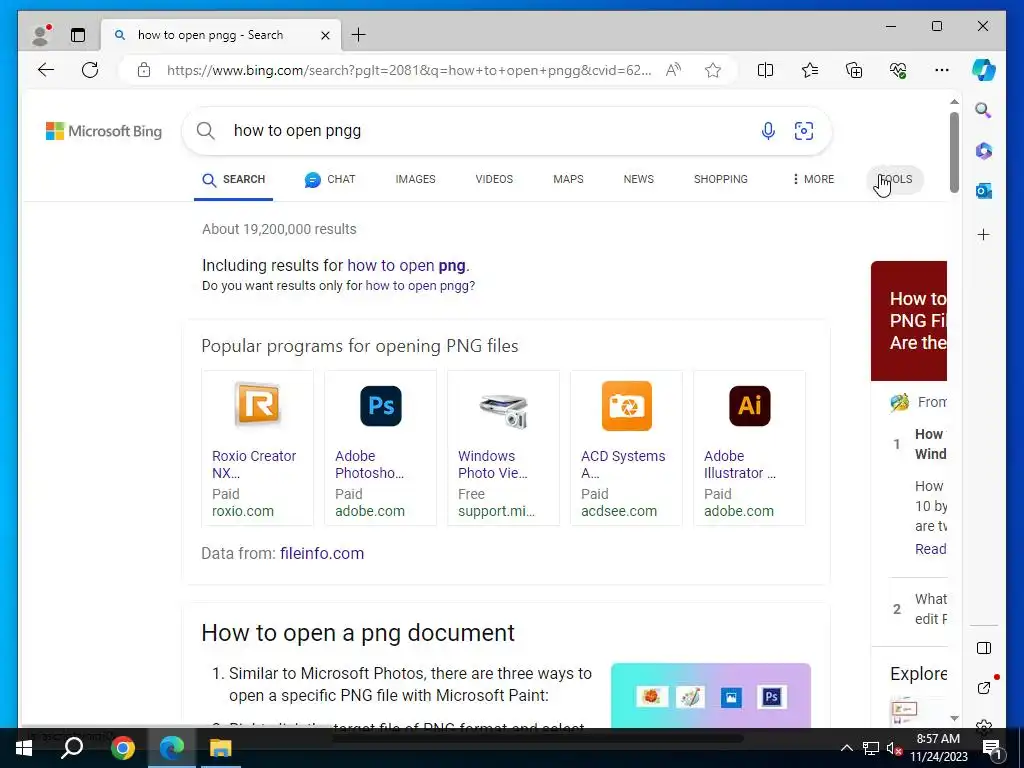This screenshot has height=768, width=1024.
Task: Add a new app to sidebar
Action: click(x=984, y=234)
